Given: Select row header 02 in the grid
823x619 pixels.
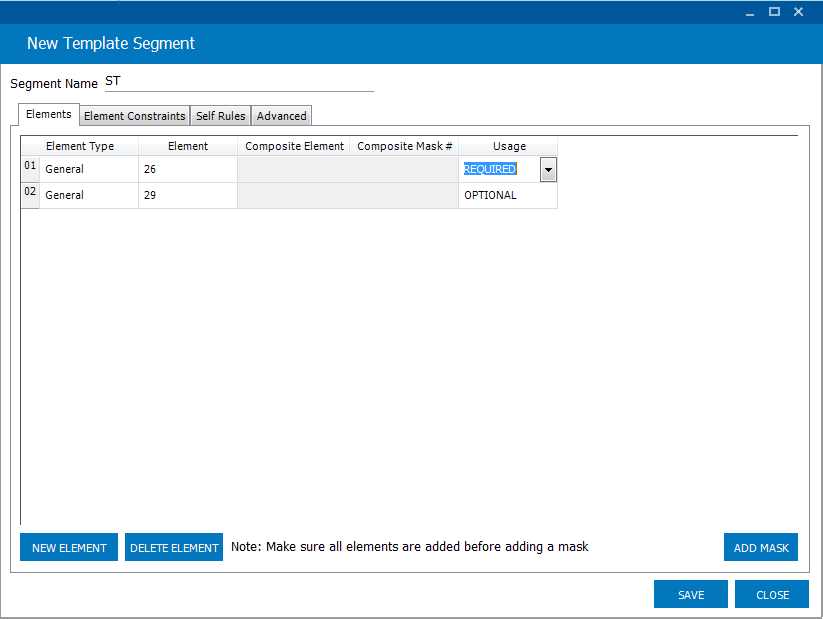Looking at the screenshot, I should tap(30, 195).
